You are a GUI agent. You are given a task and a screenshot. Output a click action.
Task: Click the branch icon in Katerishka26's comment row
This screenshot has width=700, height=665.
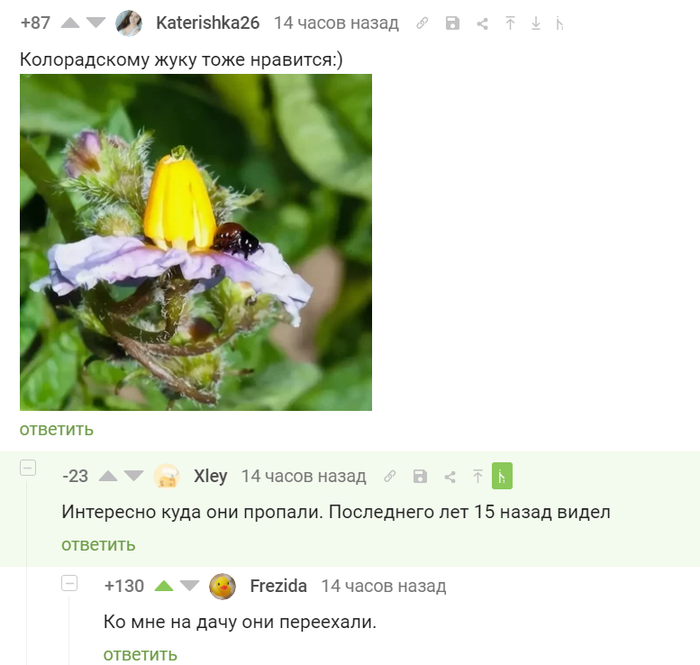click(x=559, y=23)
